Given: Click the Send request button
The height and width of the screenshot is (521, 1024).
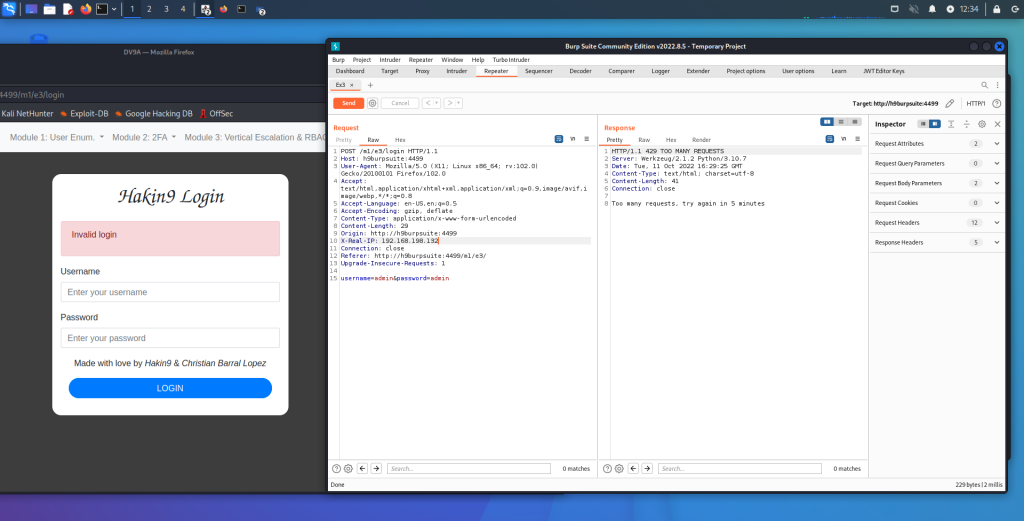Looking at the screenshot, I should click(x=348, y=103).
